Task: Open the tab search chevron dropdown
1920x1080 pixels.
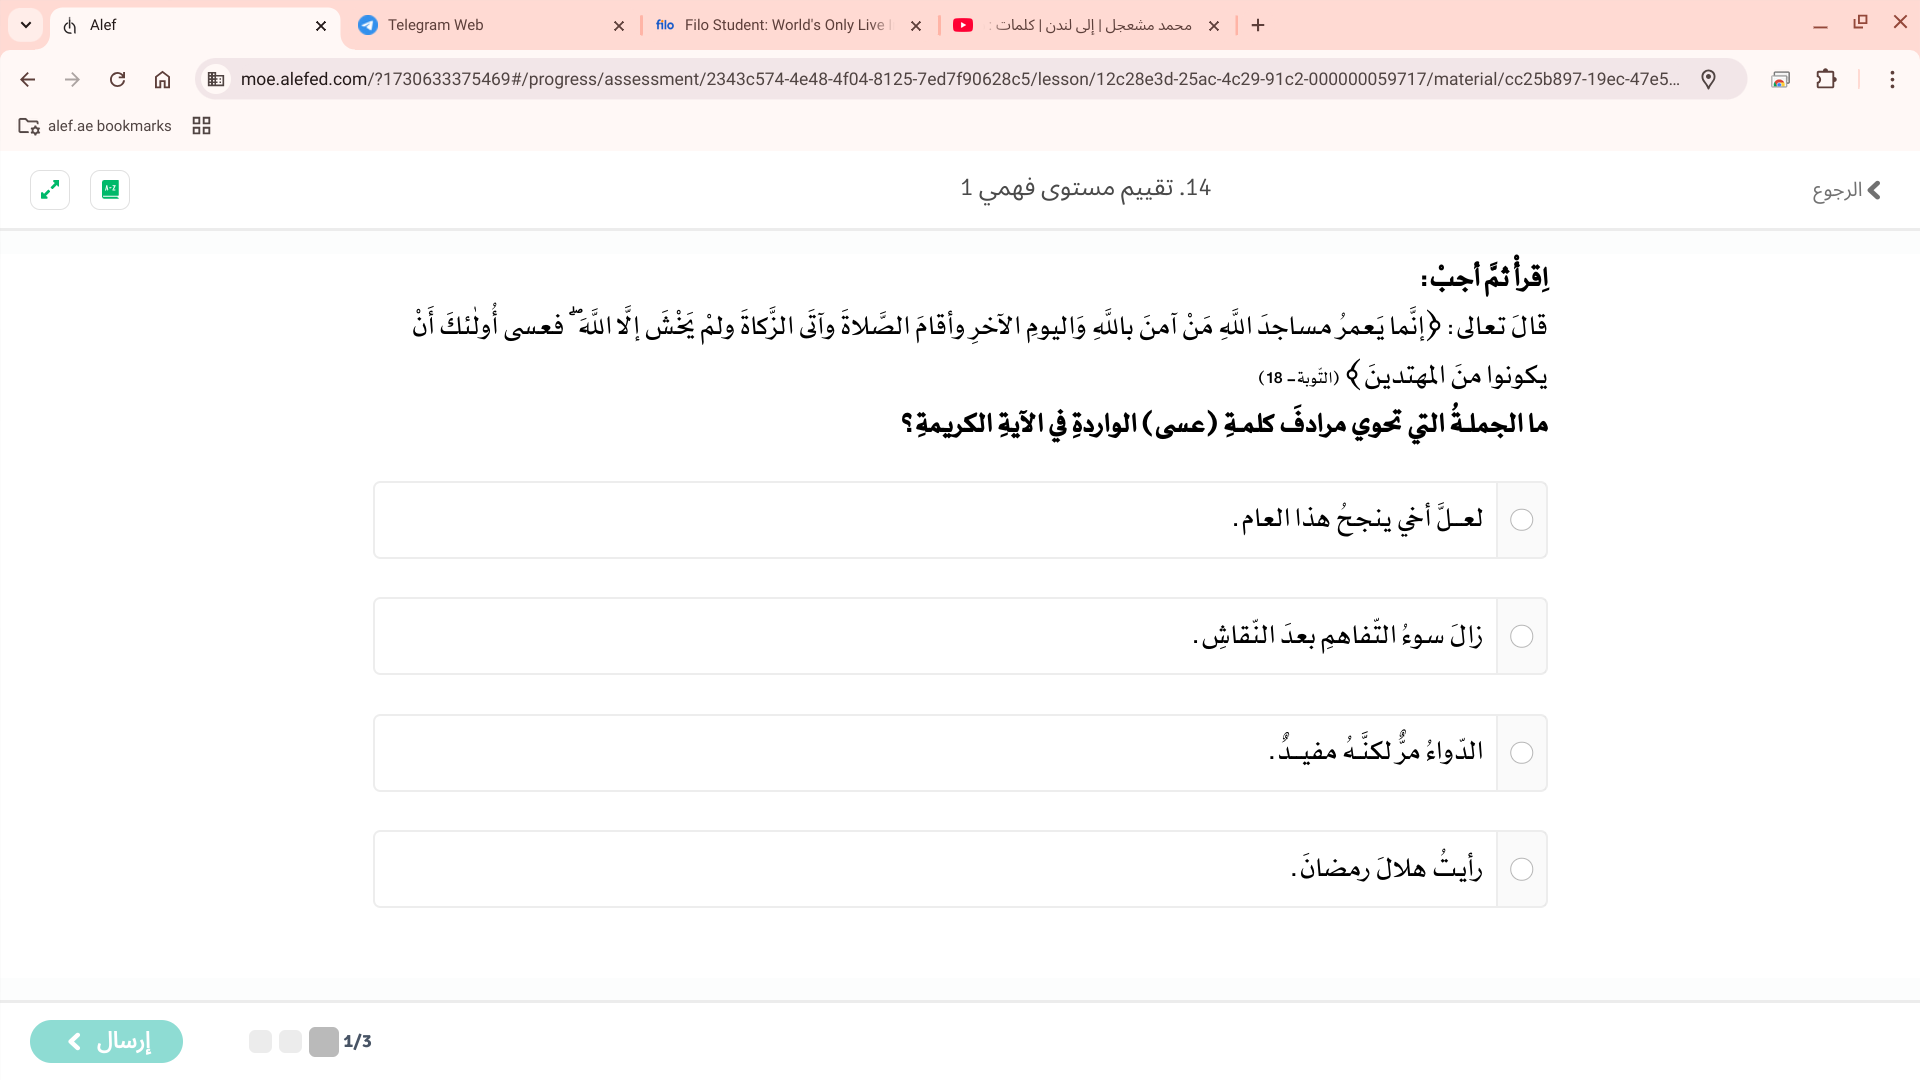Action: click(x=25, y=25)
